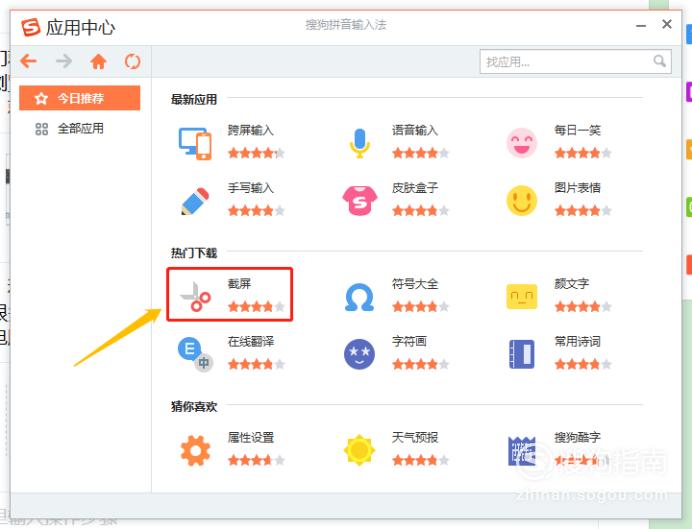
Task: Click the 应用中心 window title
Action: [x=80, y=28]
